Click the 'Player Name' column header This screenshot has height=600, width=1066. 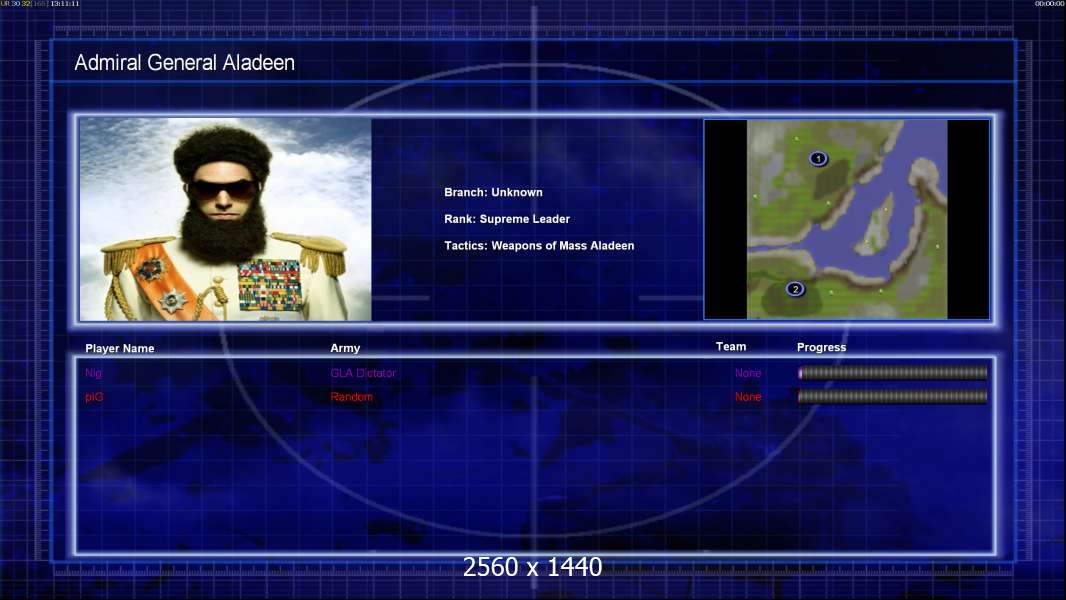[x=120, y=349]
